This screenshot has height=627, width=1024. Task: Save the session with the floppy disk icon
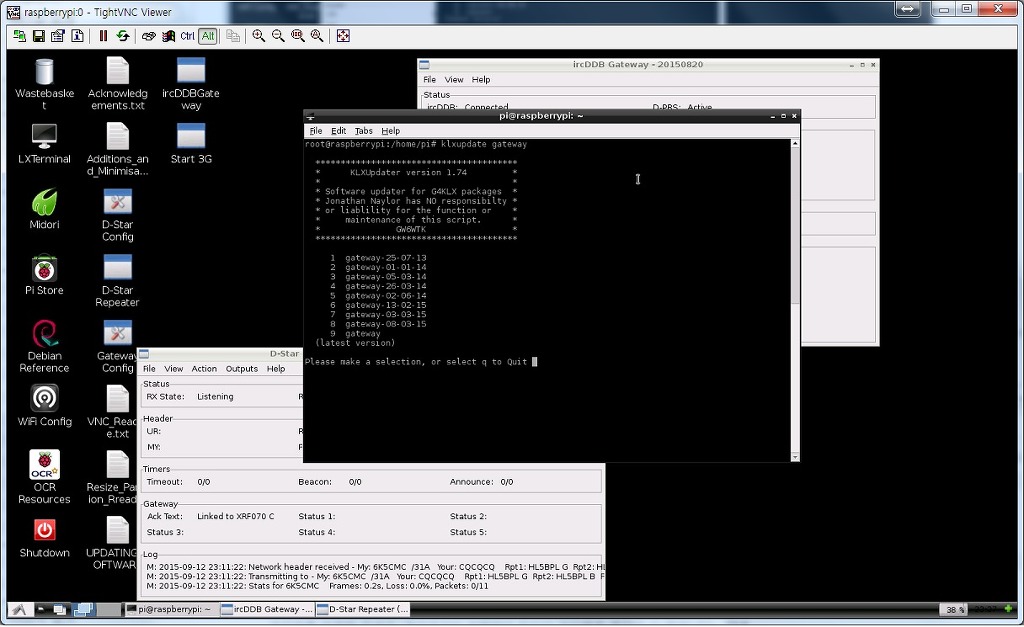coord(38,36)
